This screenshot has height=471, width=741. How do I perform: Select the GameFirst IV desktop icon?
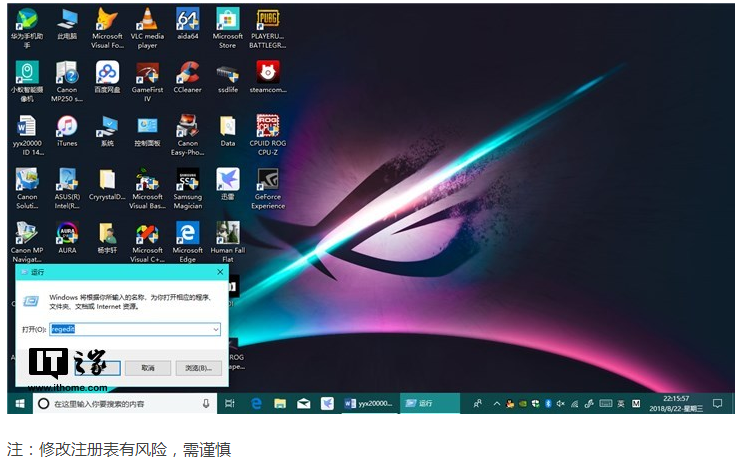147,81
